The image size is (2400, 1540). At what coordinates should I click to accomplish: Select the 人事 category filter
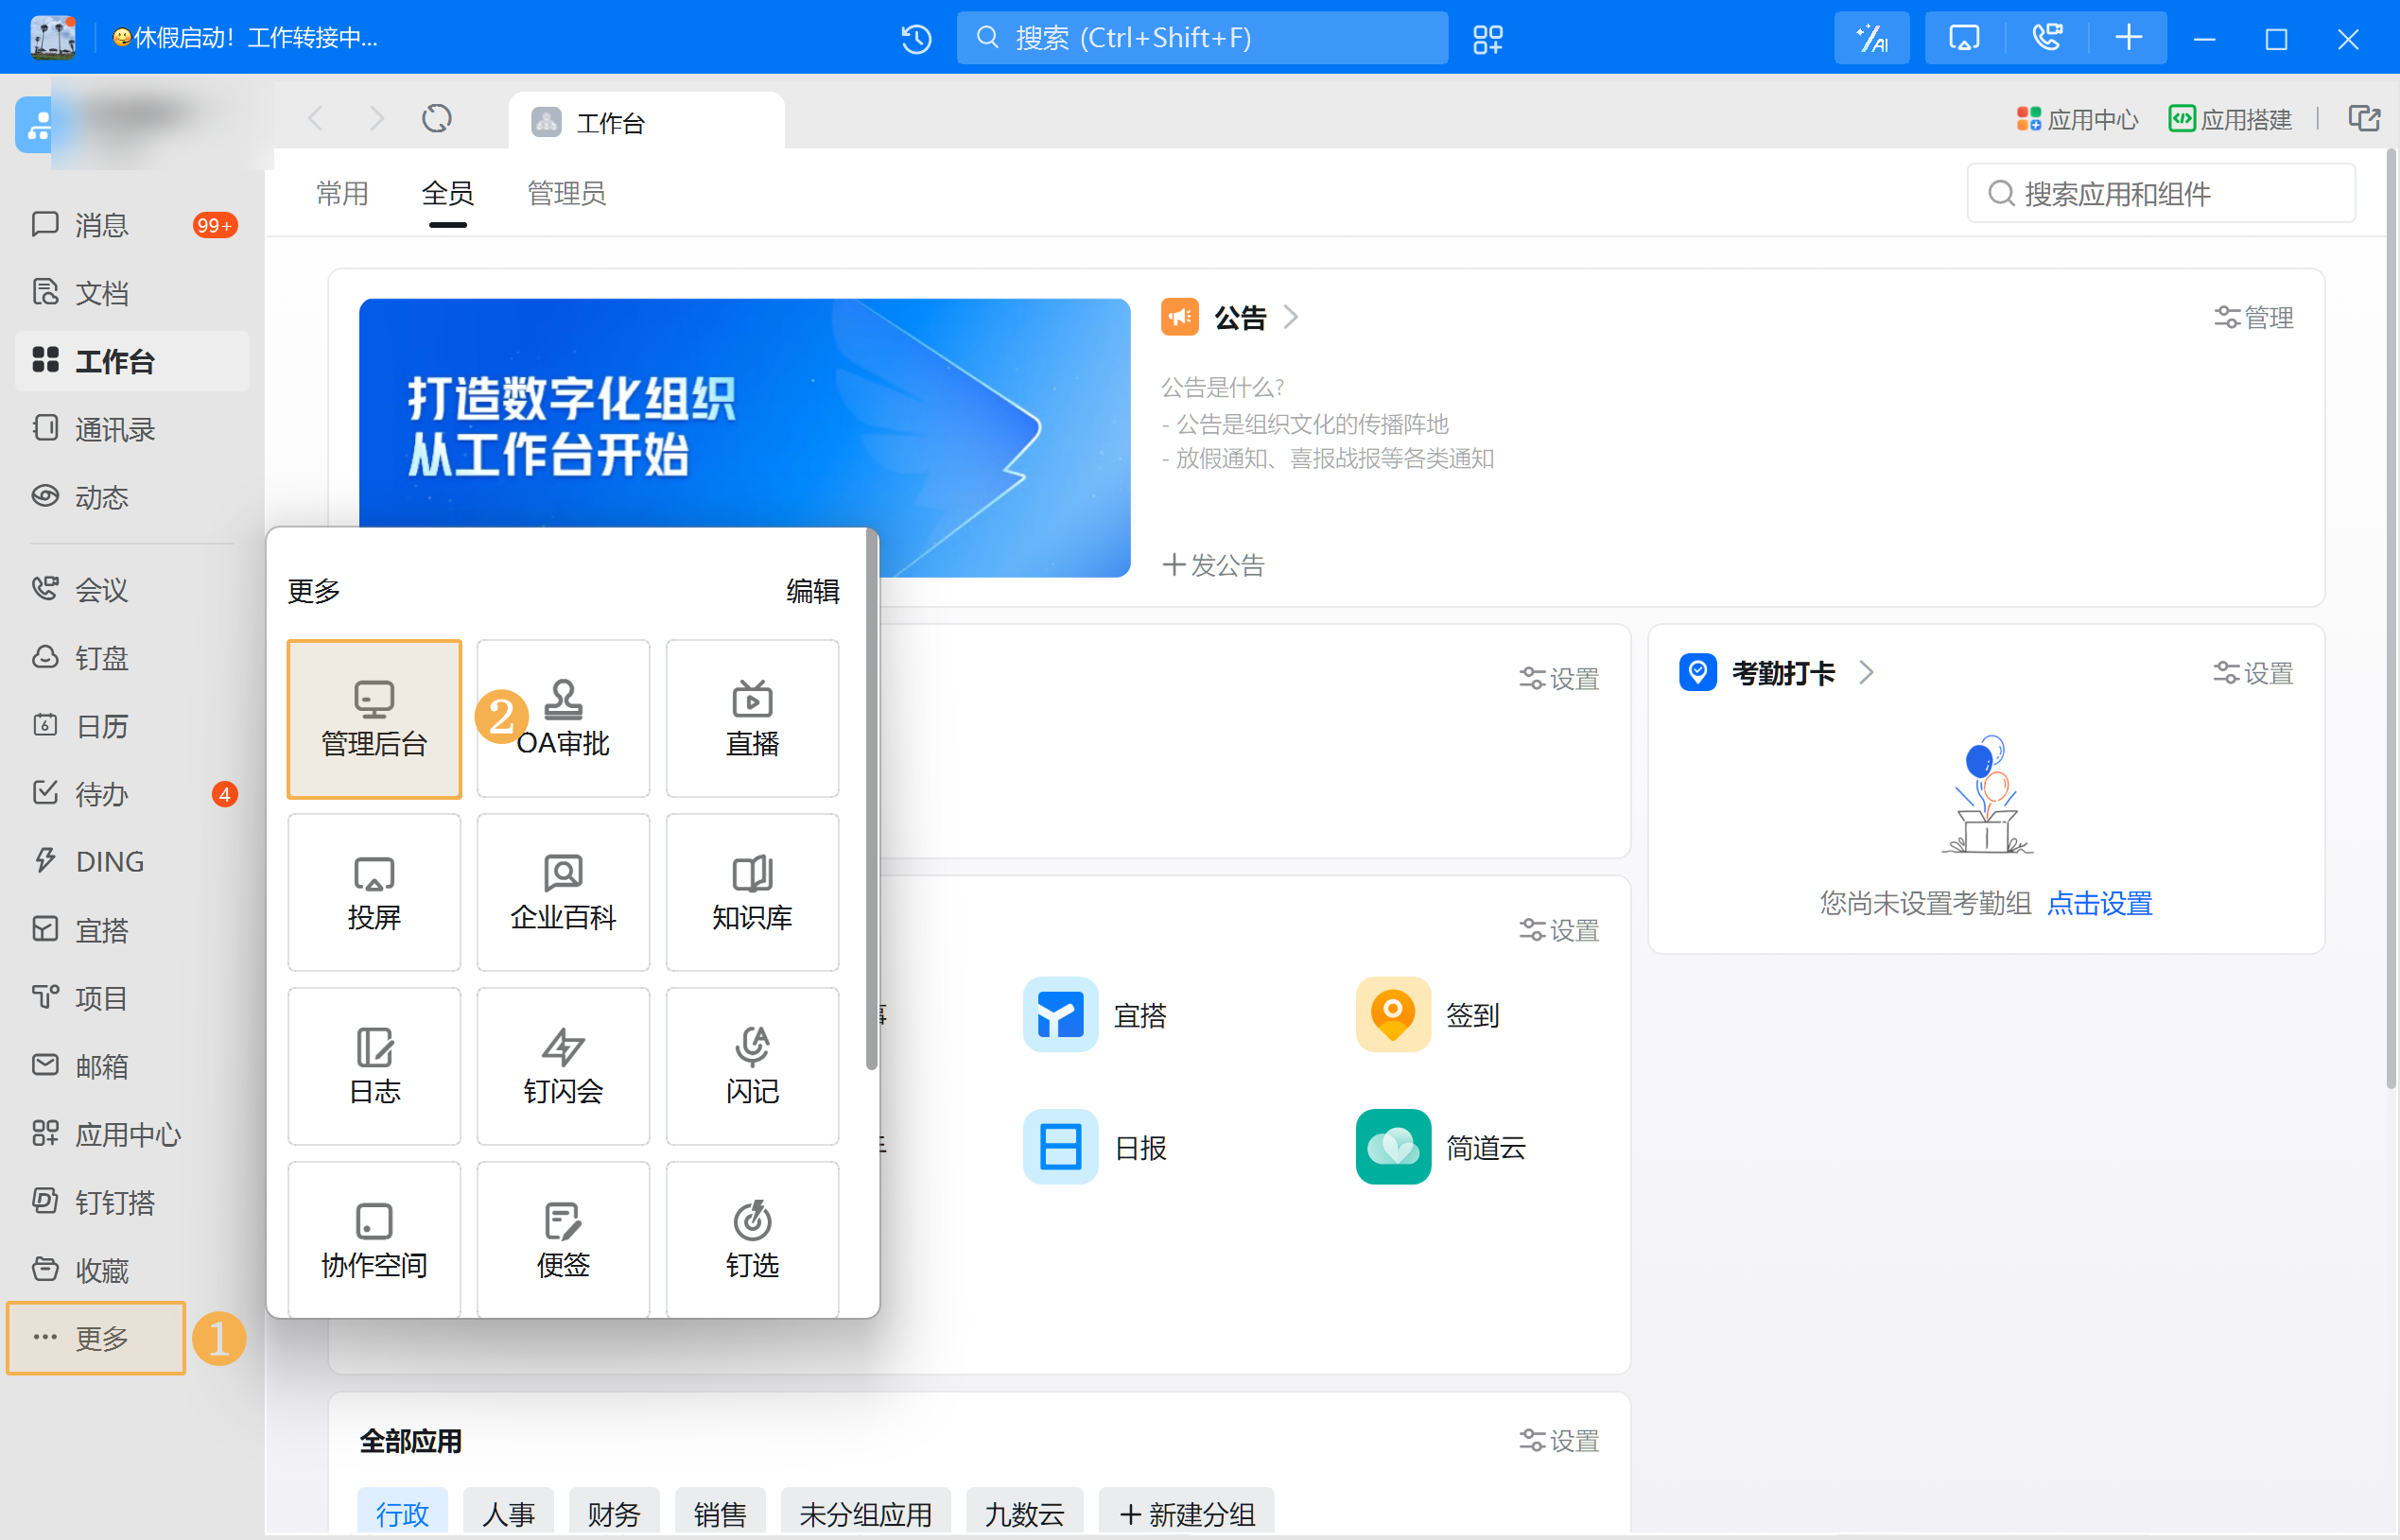pos(508,1513)
